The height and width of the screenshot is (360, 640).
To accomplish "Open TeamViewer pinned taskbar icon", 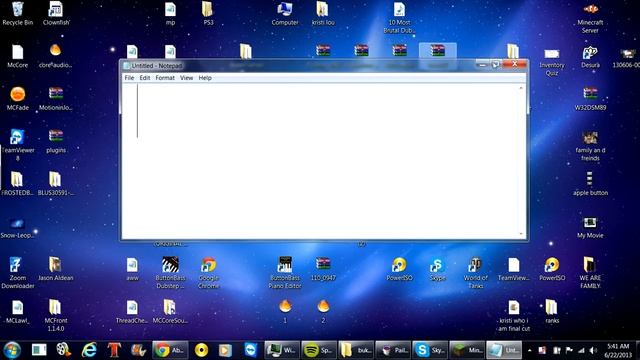I will click(x=250, y=350).
